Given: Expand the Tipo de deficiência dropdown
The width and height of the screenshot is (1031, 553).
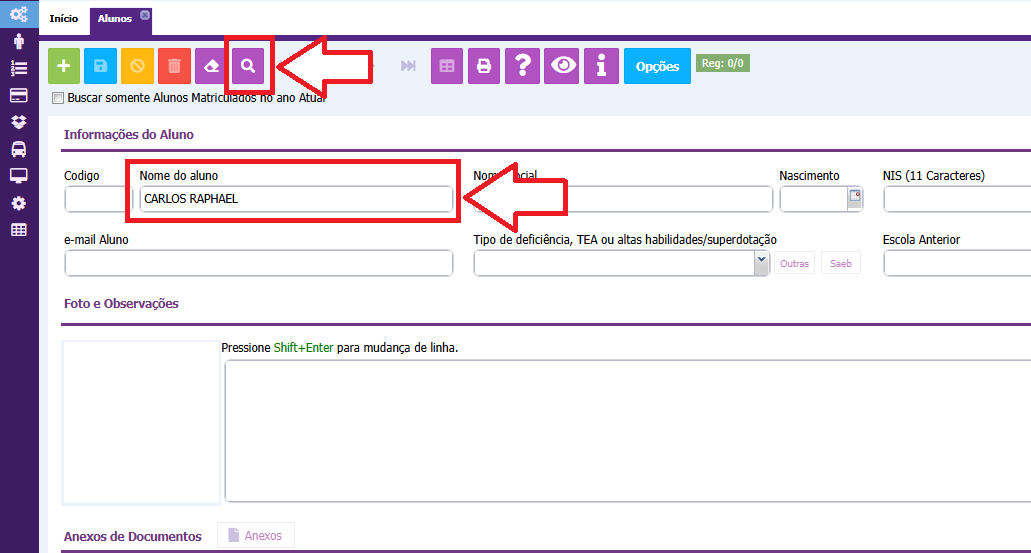Looking at the screenshot, I should pos(761,261).
